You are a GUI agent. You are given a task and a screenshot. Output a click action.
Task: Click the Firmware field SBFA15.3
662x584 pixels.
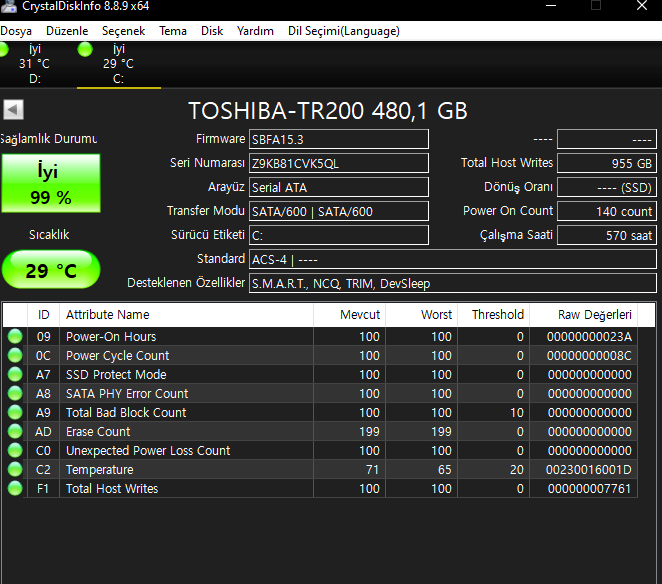(x=339, y=139)
